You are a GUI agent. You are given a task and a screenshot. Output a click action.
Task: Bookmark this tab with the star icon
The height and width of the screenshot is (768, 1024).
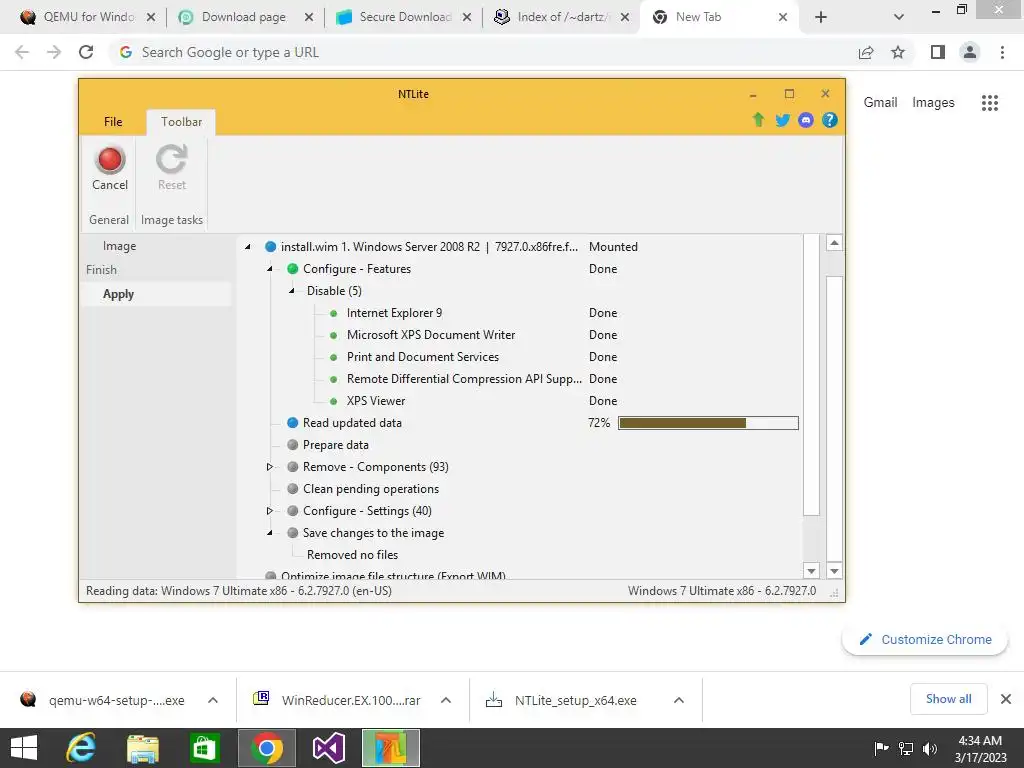click(x=898, y=52)
